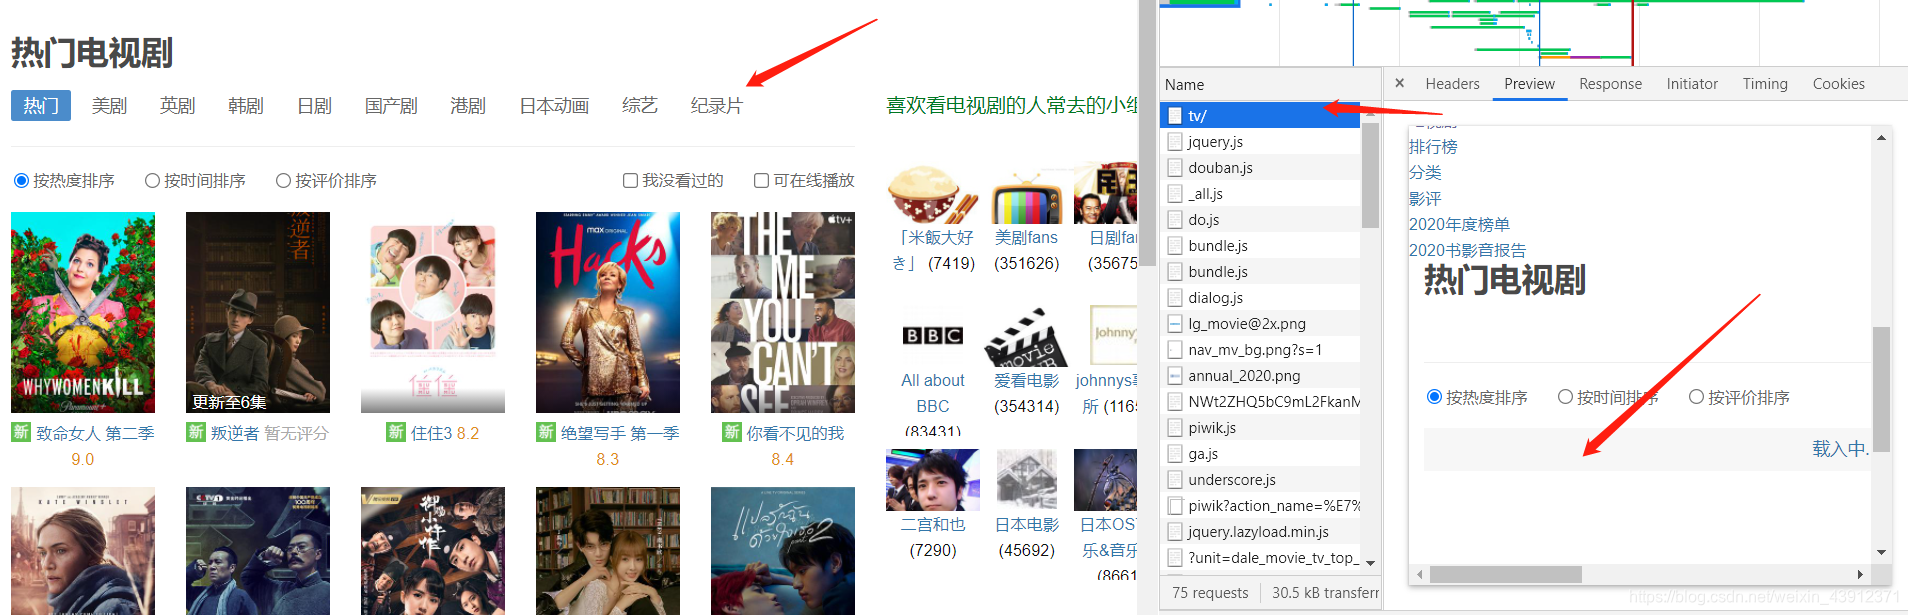Select the douban.js request file icon
The width and height of the screenshot is (1908, 615).
tap(1175, 168)
